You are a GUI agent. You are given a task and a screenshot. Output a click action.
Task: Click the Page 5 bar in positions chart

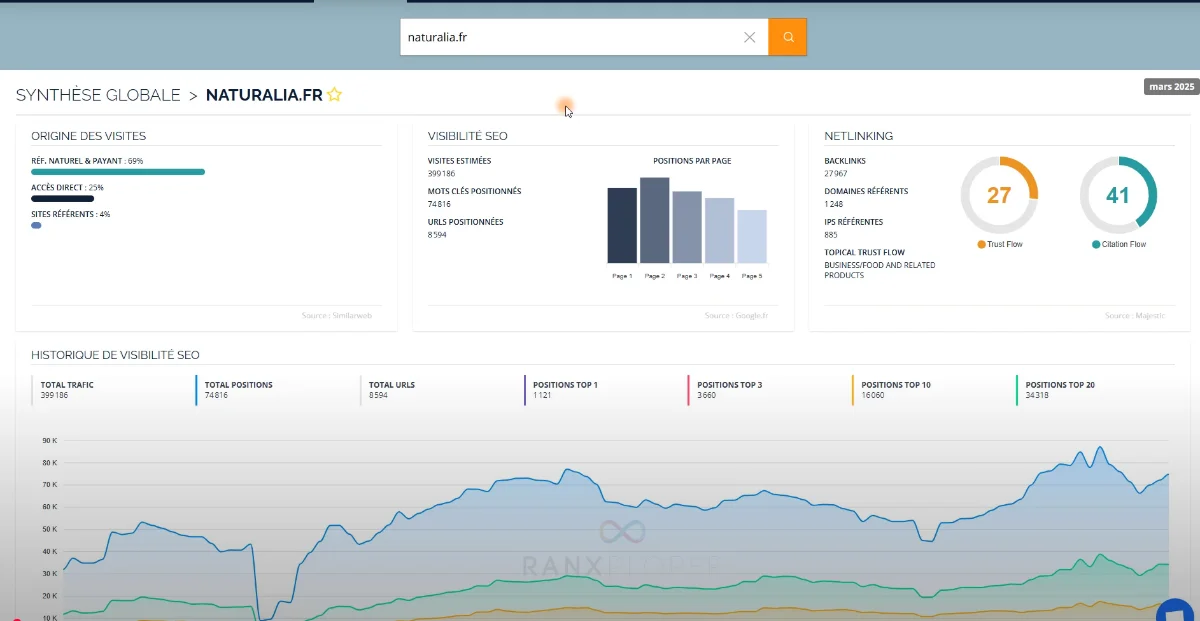tap(752, 236)
